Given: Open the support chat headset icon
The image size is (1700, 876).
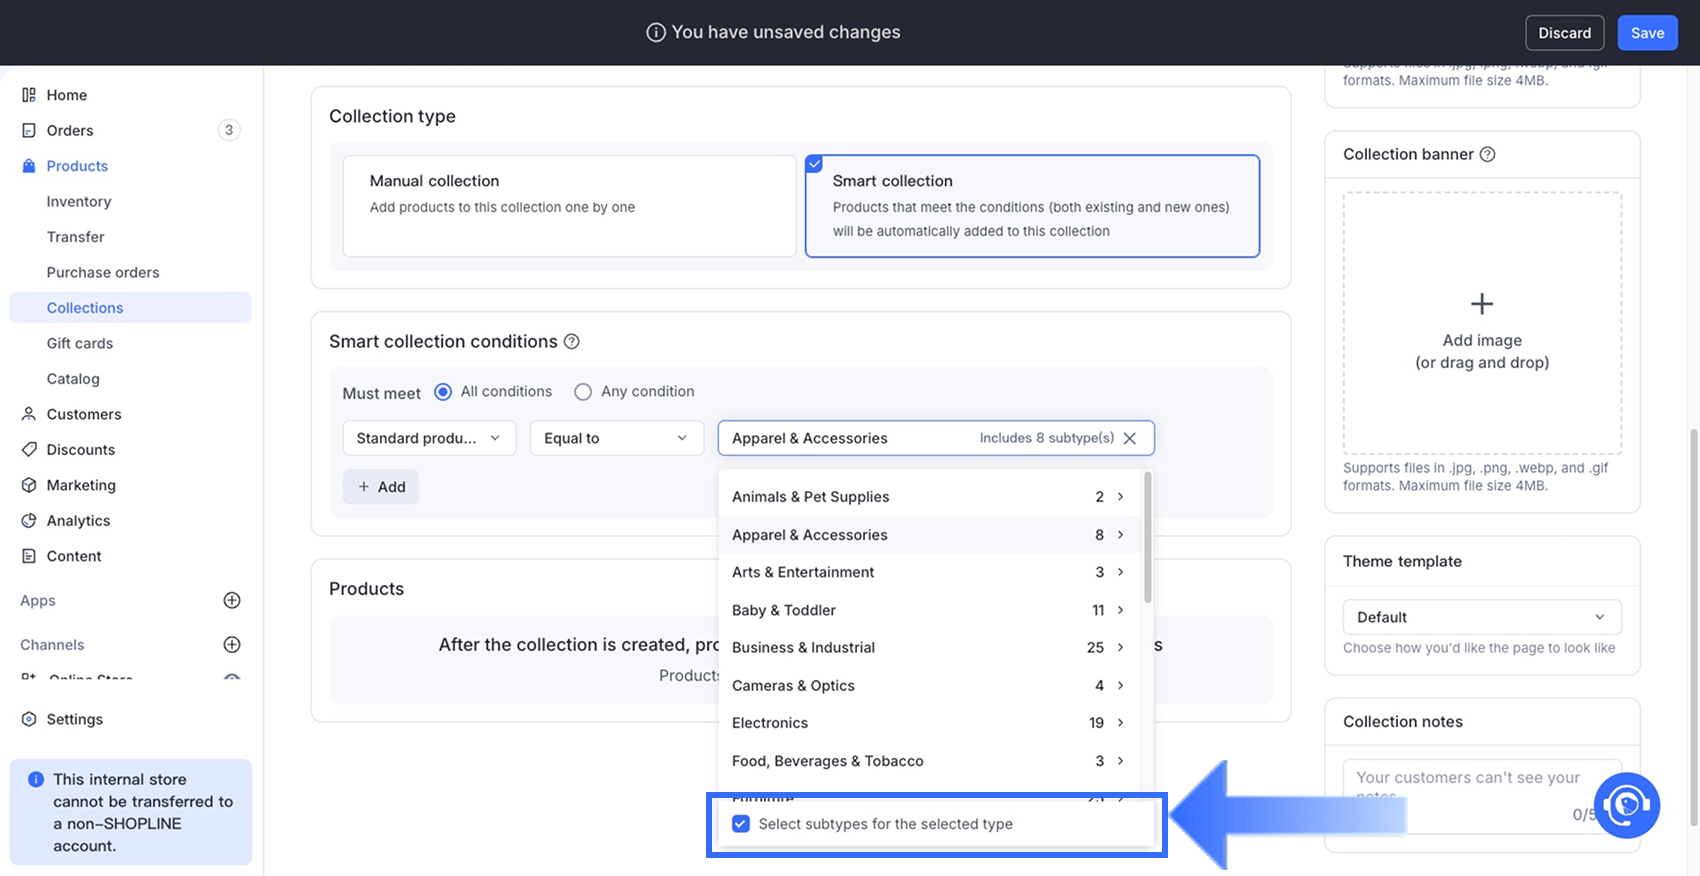Looking at the screenshot, I should (x=1627, y=805).
